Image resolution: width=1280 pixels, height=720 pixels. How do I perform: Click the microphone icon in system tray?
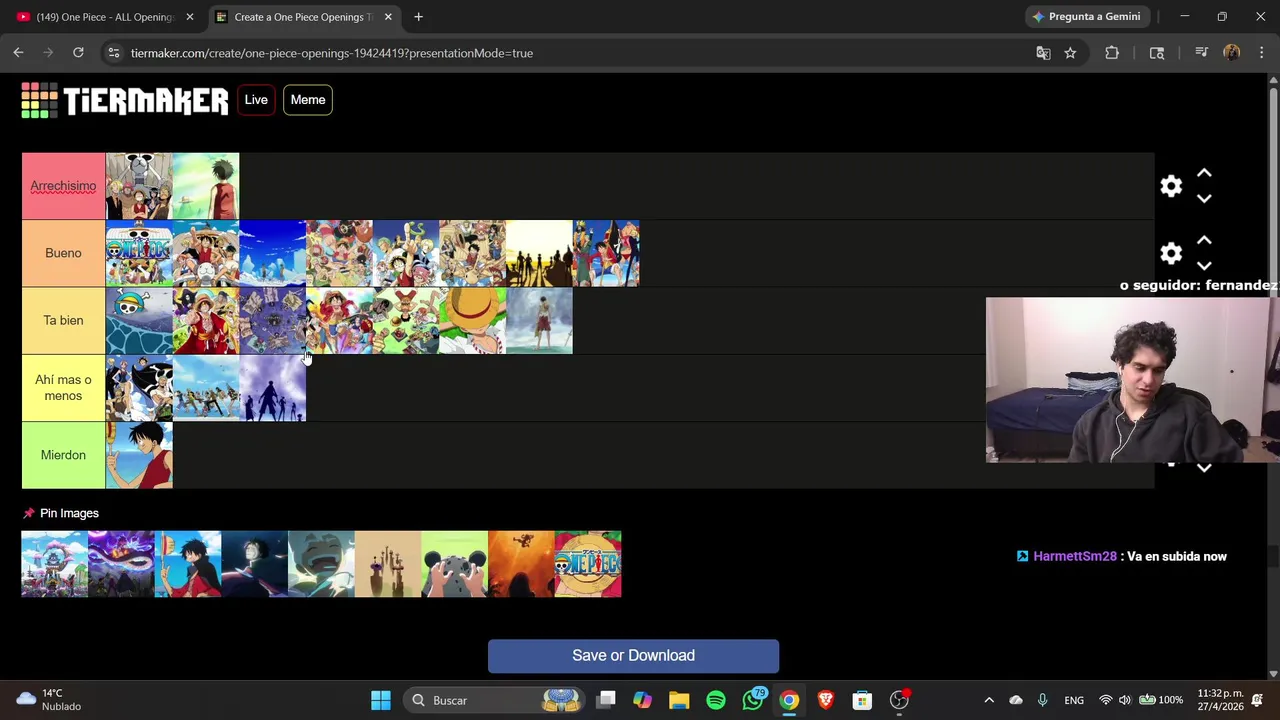[x=1042, y=700]
